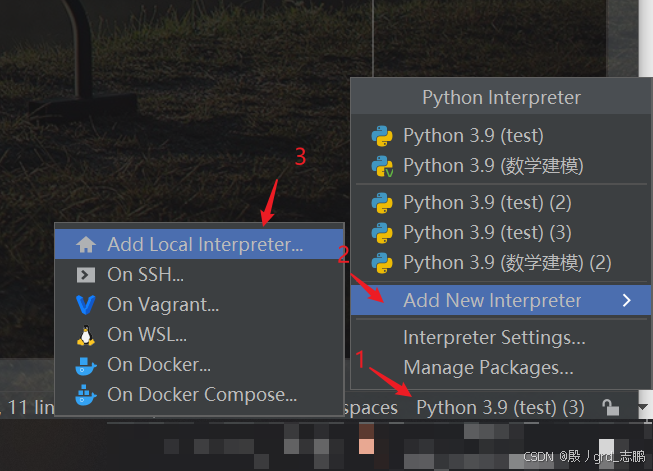Click the terminal icon beside On SSH
Viewport: 653px width, 471px height.
[86, 275]
